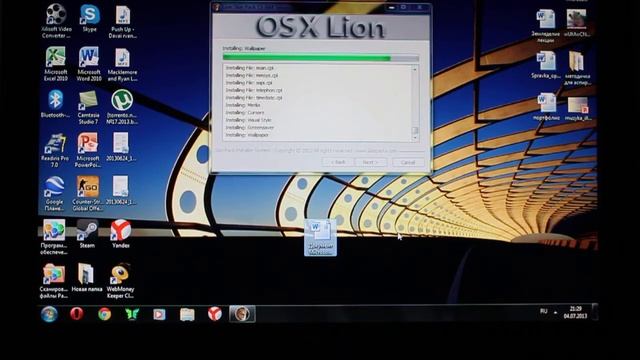Click the install log scrollbar thumb
Screen dimensions: 640x360
pos(415,131)
